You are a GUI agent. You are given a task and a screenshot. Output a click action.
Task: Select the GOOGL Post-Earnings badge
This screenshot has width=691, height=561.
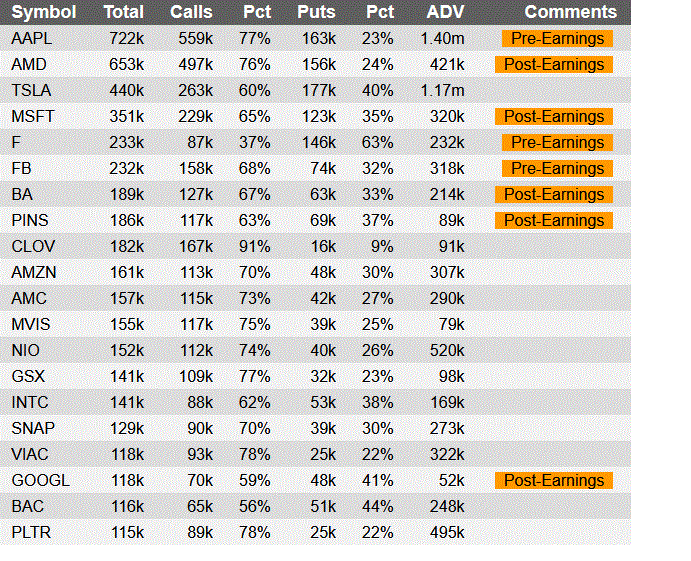(554, 480)
